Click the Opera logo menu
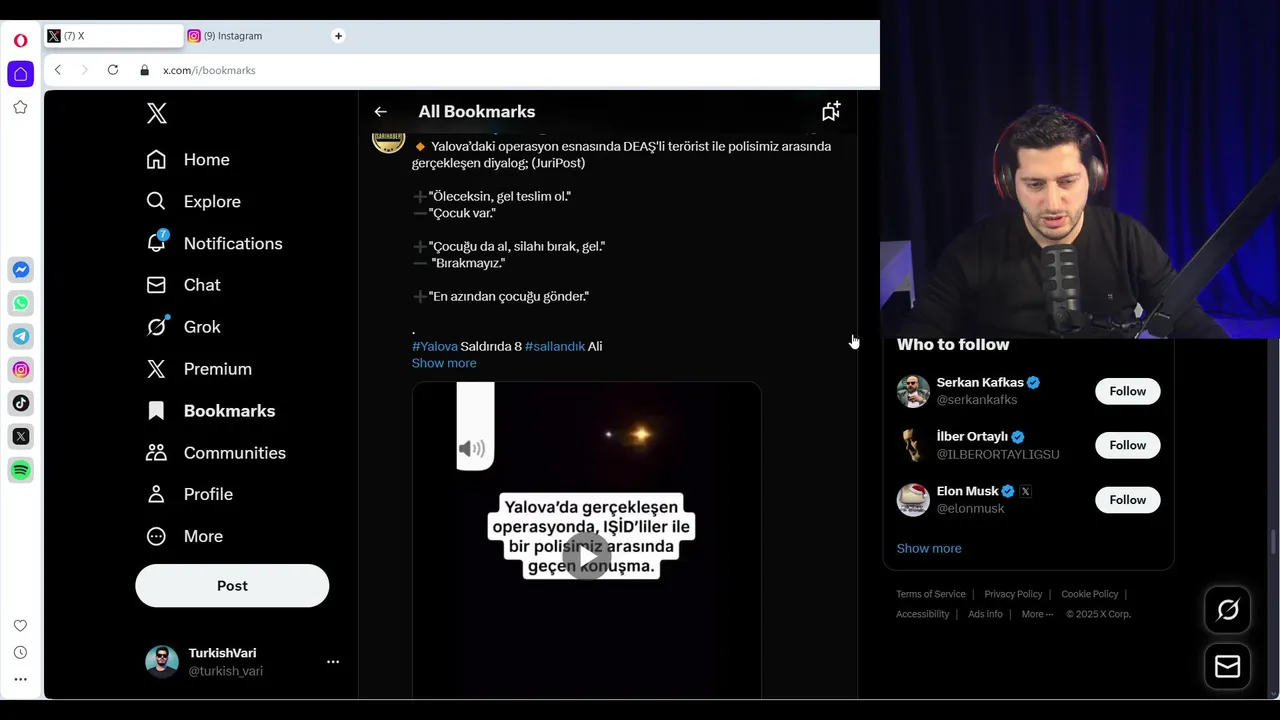 20,41
